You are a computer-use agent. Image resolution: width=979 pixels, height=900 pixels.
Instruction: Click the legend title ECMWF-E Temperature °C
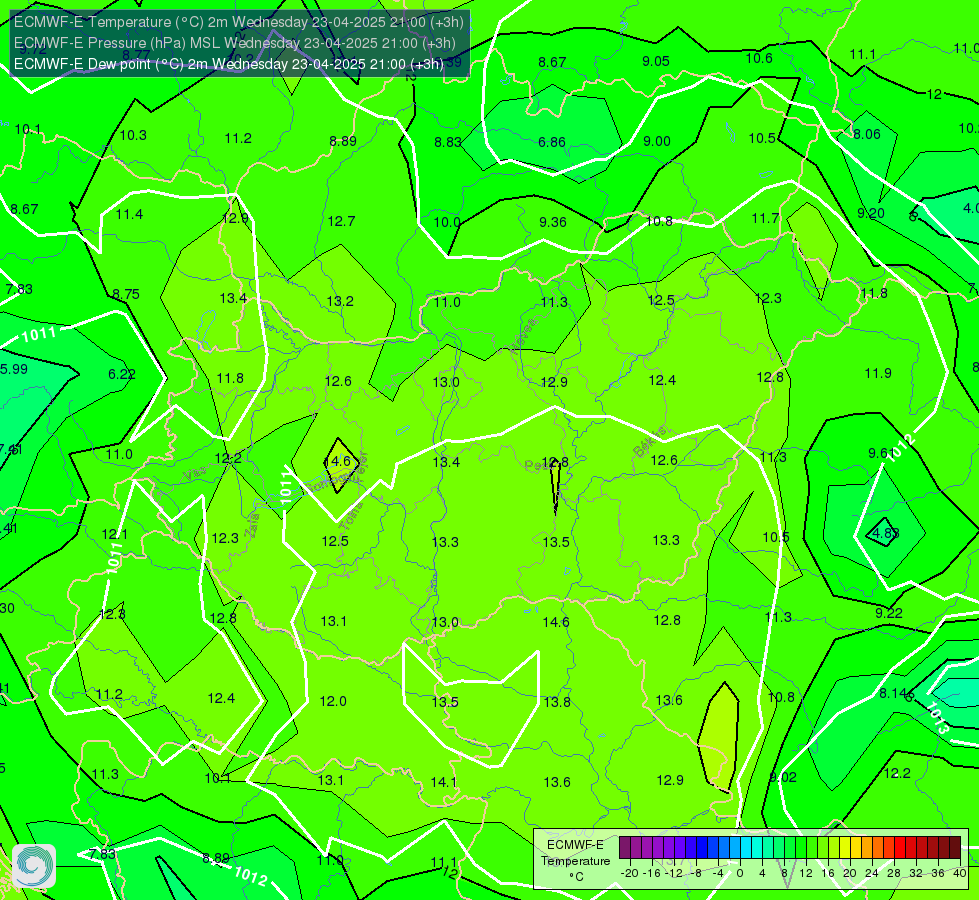575,861
